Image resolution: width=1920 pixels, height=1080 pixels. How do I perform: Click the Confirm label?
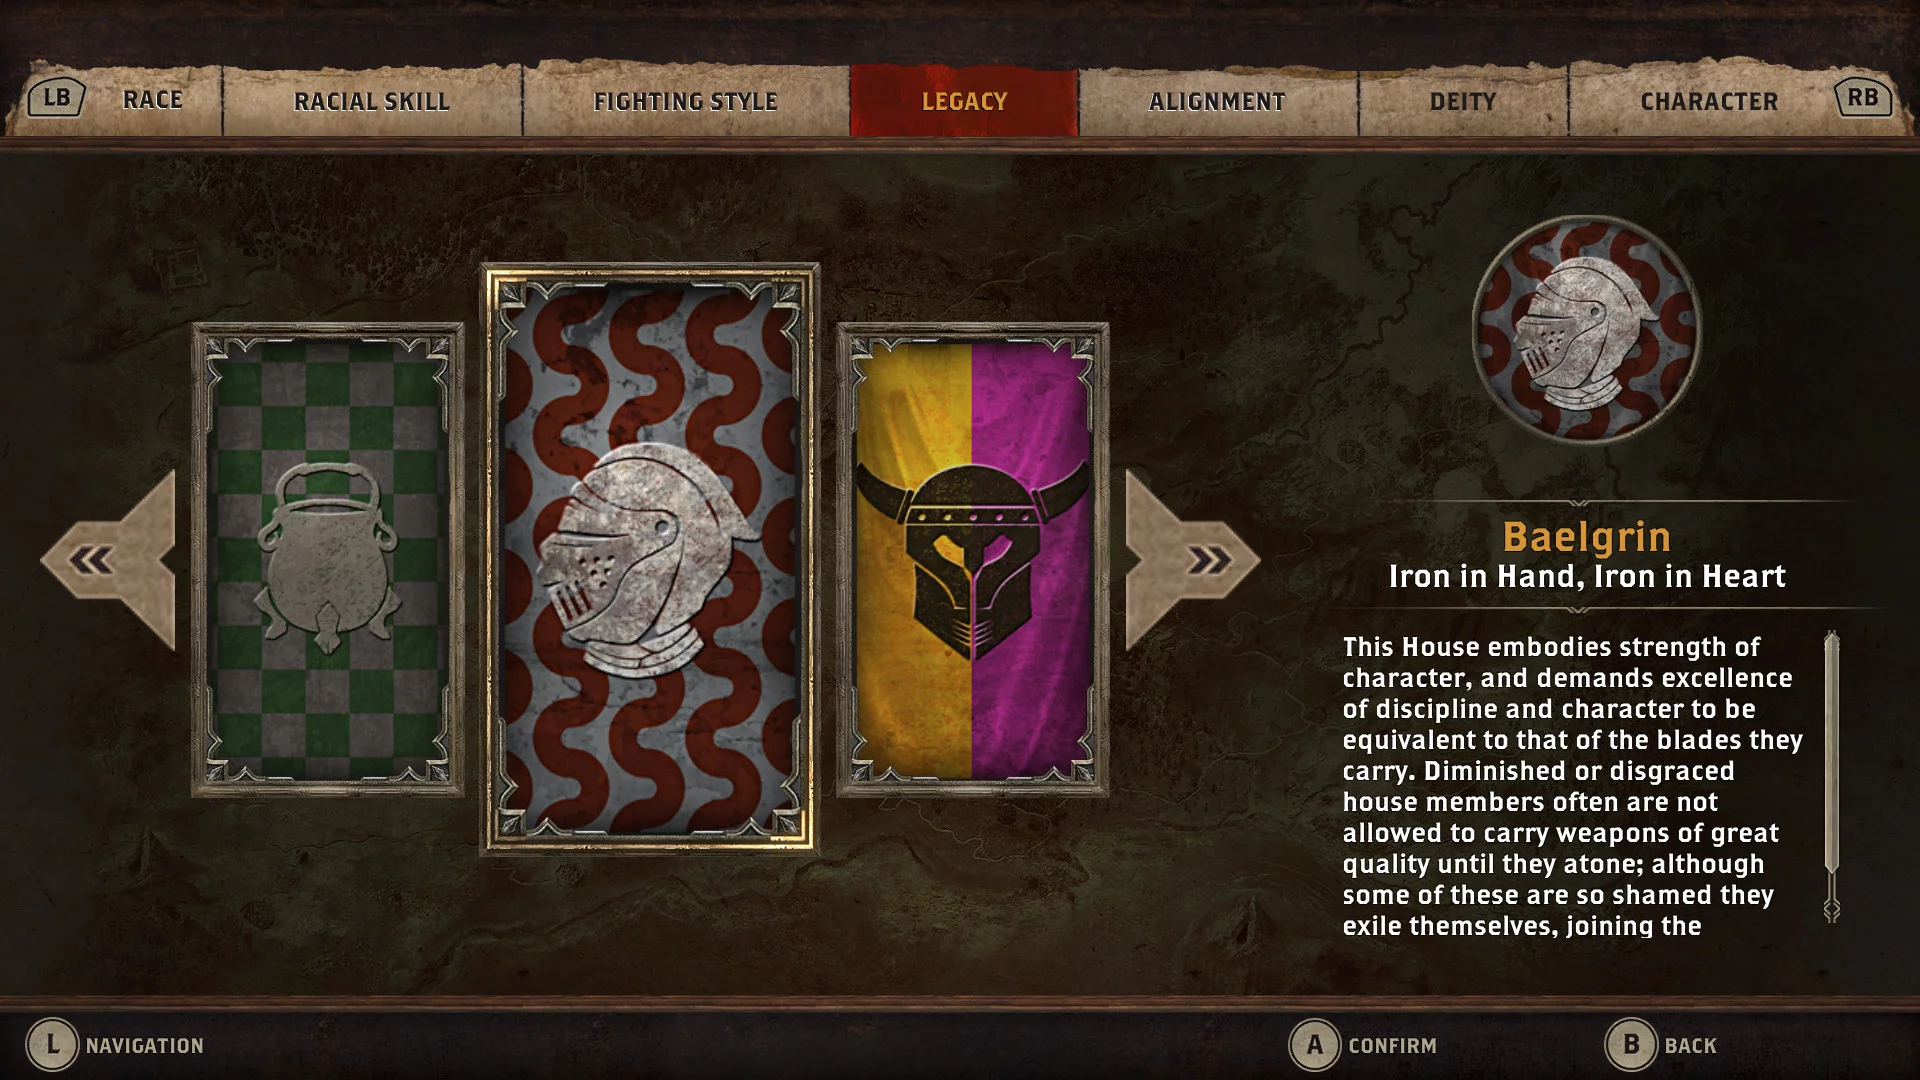tap(1392, 1046)
